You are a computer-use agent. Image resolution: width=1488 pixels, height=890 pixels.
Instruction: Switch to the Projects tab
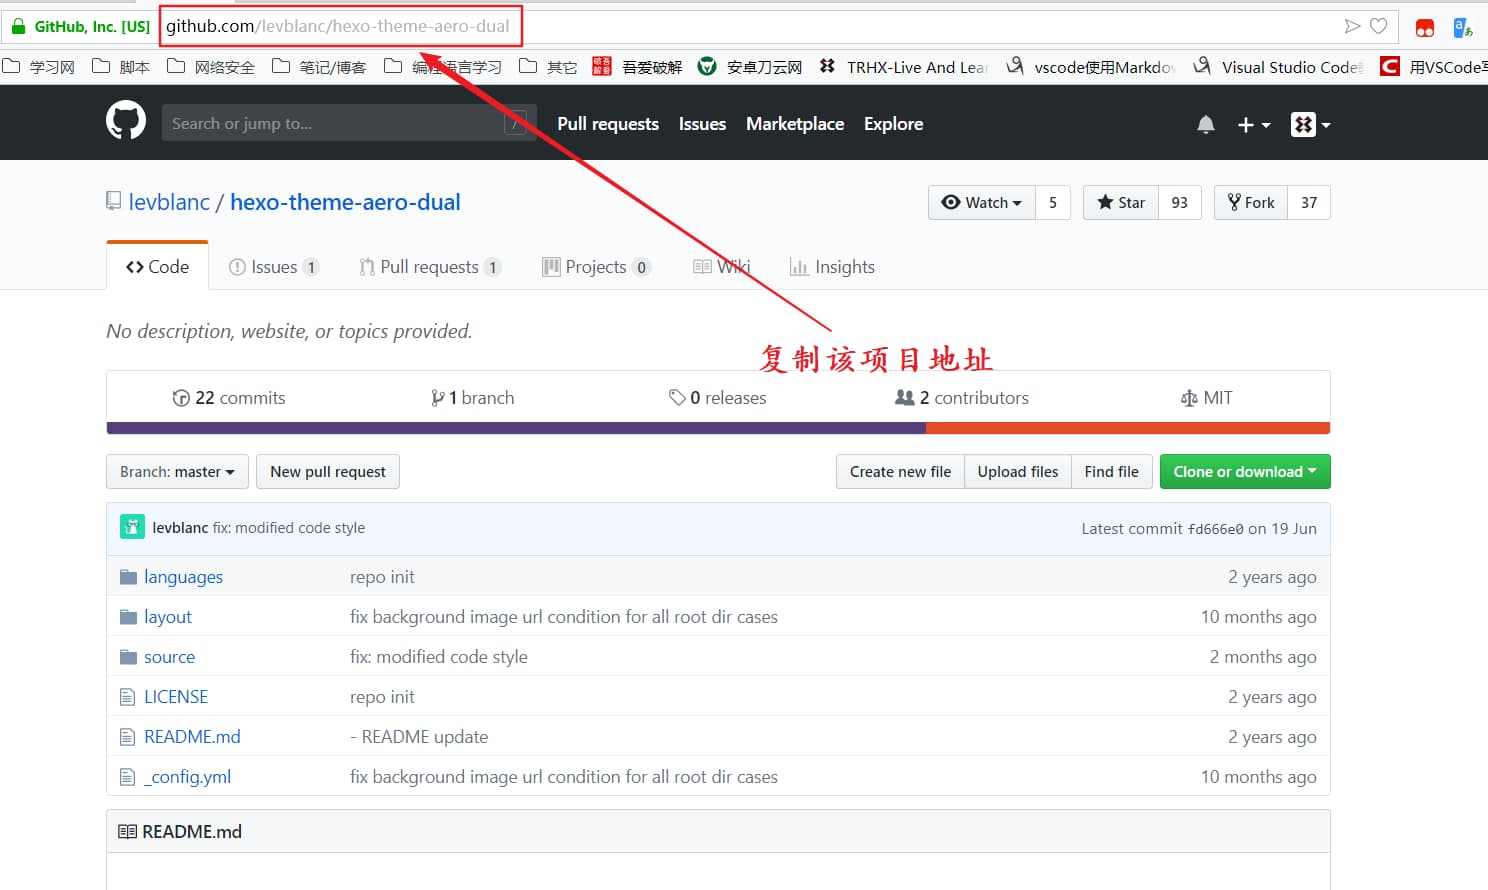596,267
